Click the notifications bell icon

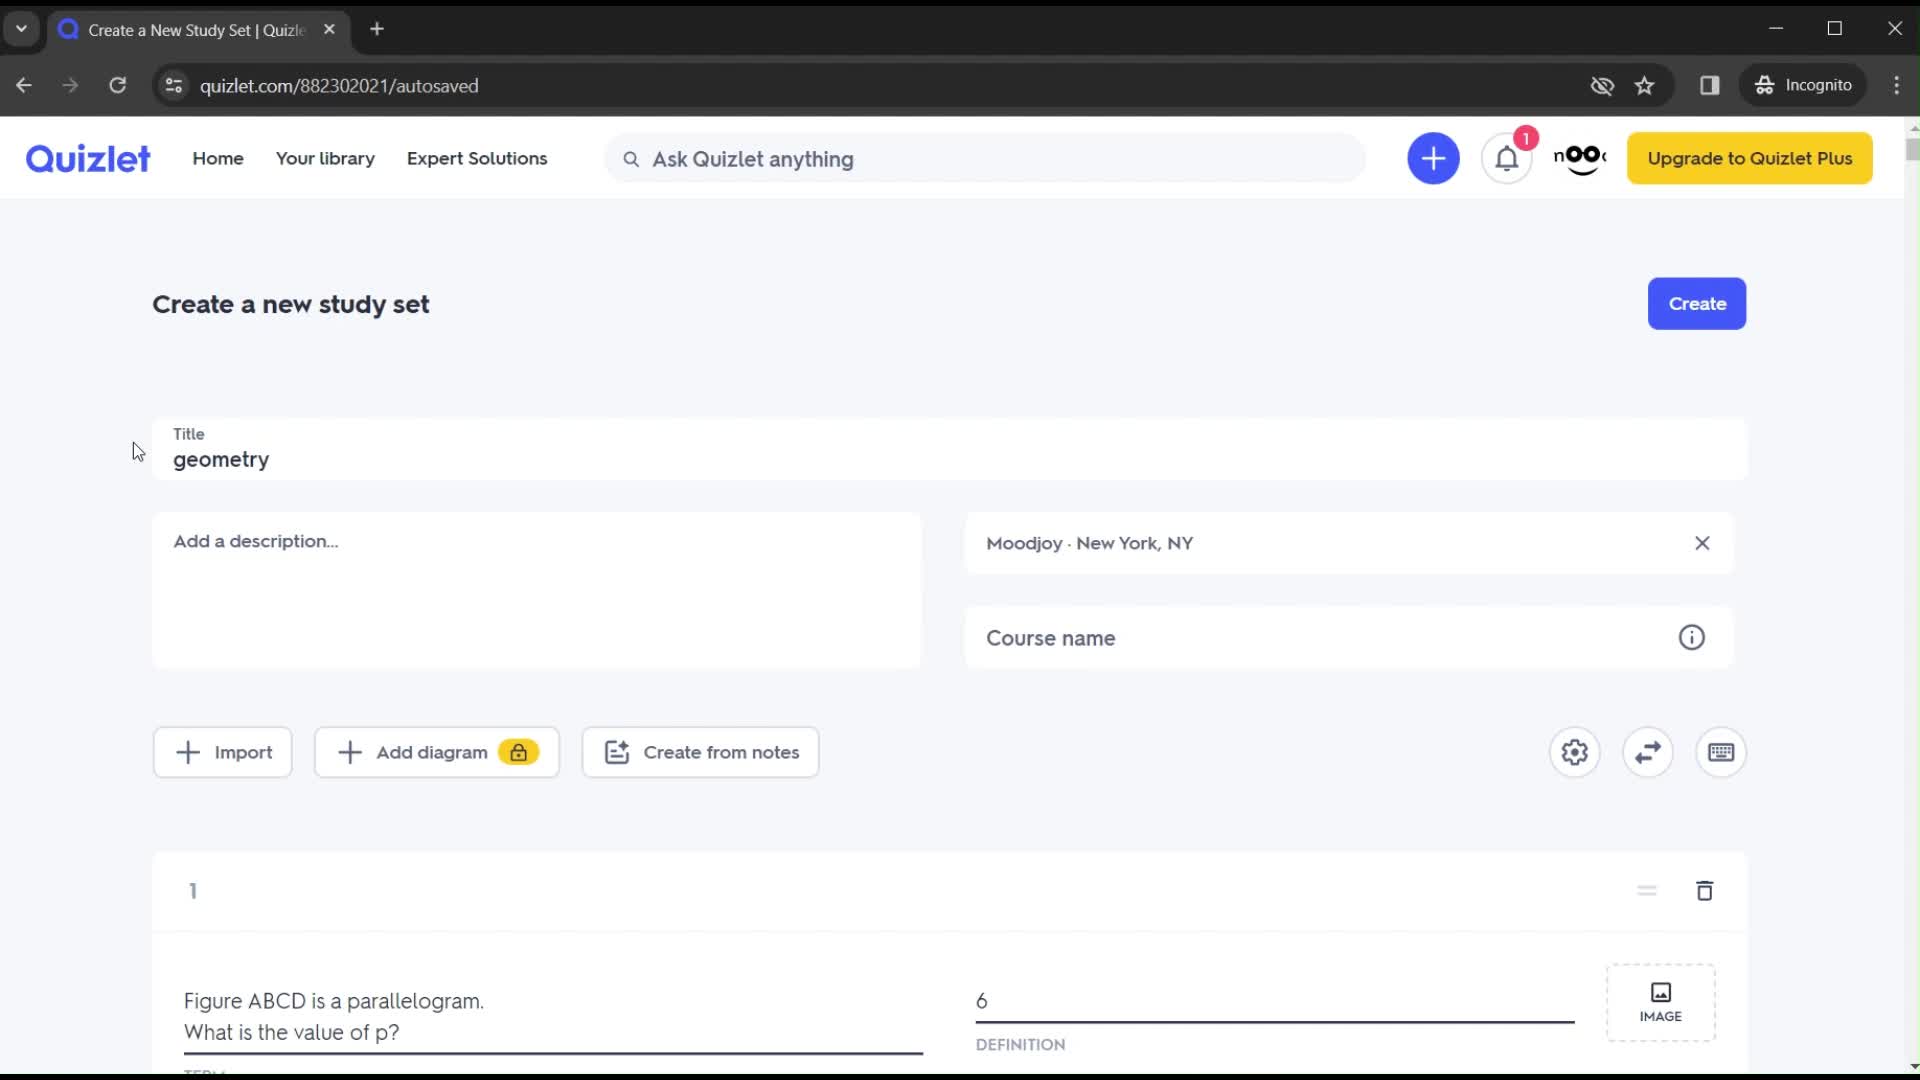tap(1507, 158)
